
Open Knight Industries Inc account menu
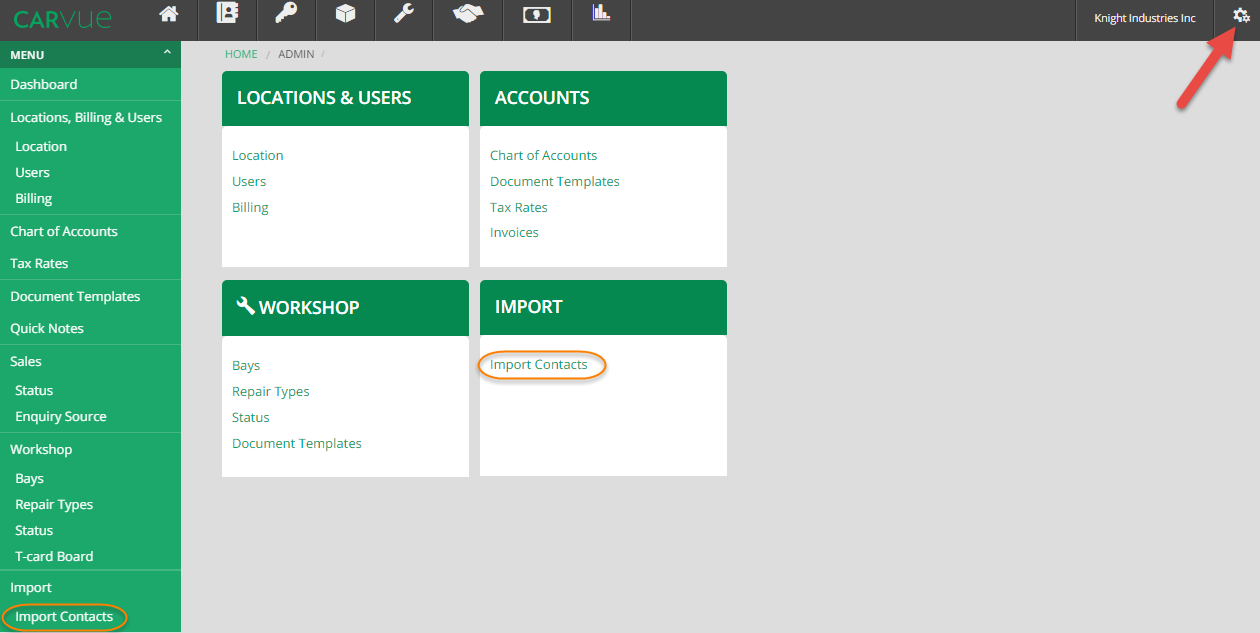pyautogui.click(x=1145, y=18)
